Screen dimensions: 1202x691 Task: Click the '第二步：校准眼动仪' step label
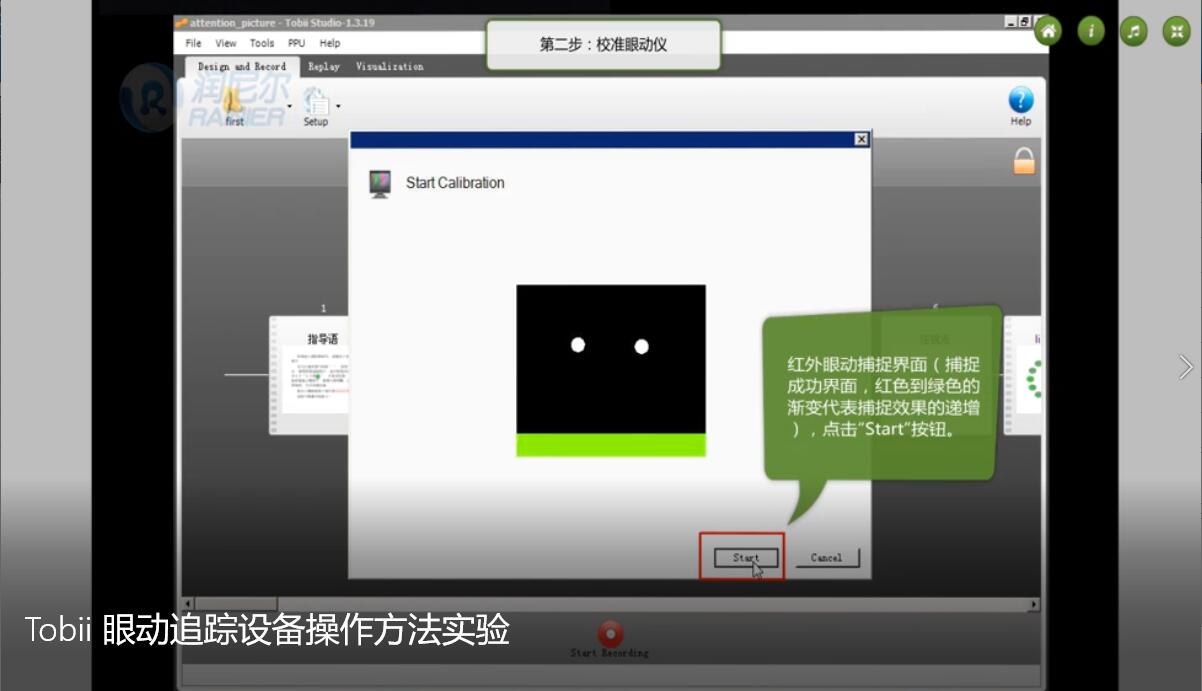[x=603, y=45]
